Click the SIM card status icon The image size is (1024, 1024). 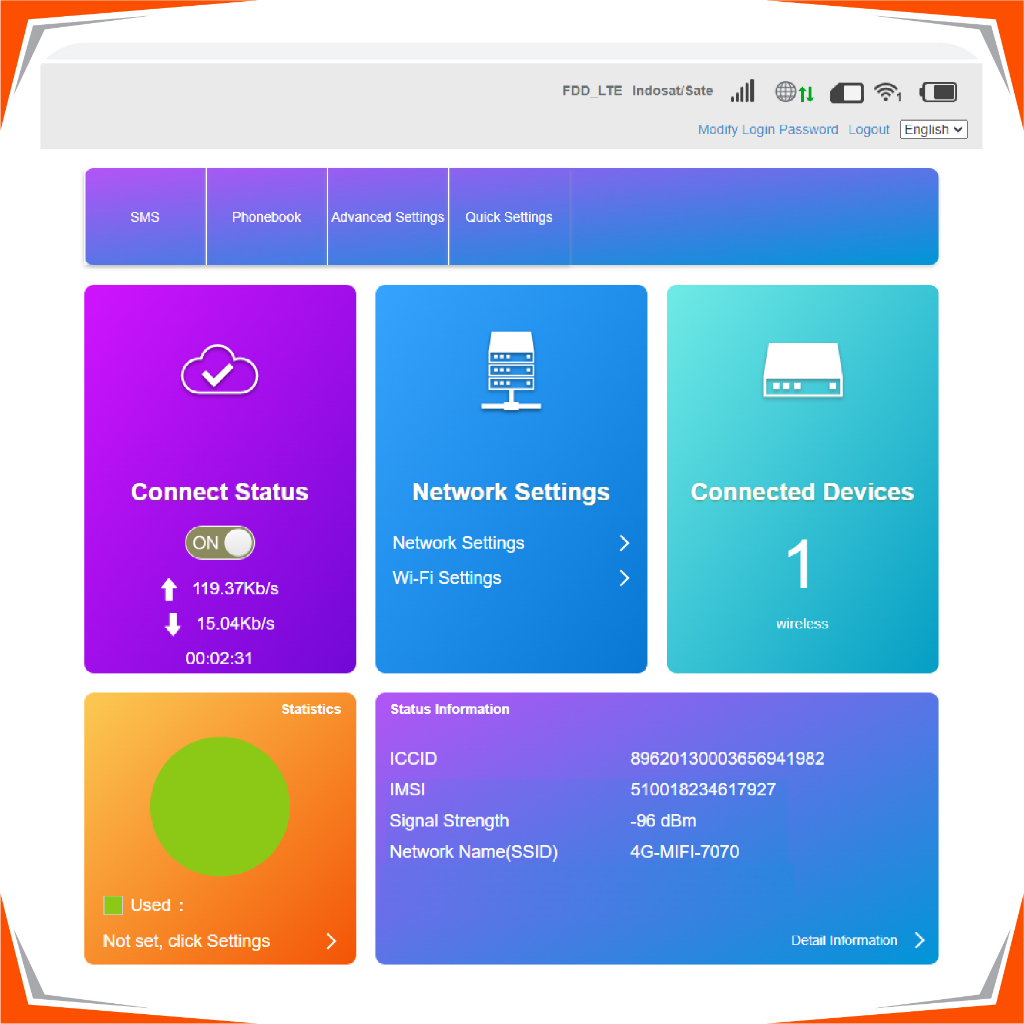tap(846, 92)
